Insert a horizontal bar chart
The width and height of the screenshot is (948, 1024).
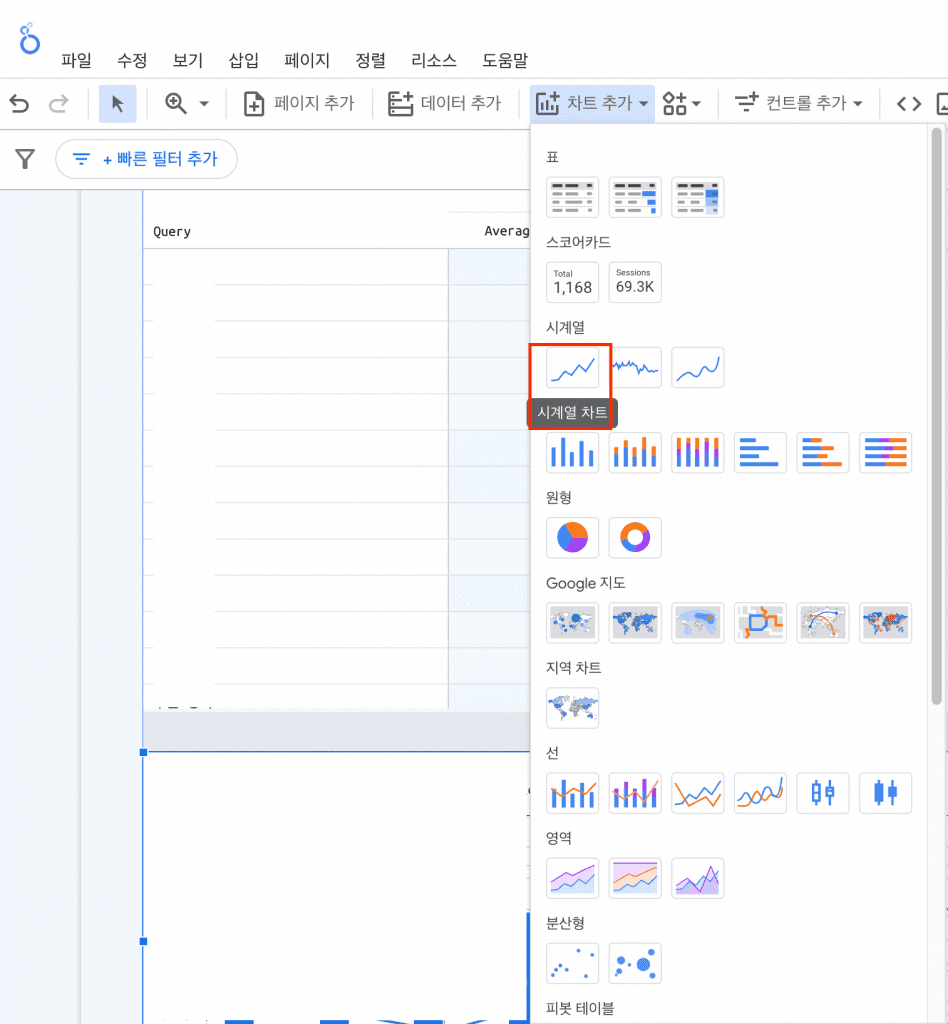coord(761,453)
